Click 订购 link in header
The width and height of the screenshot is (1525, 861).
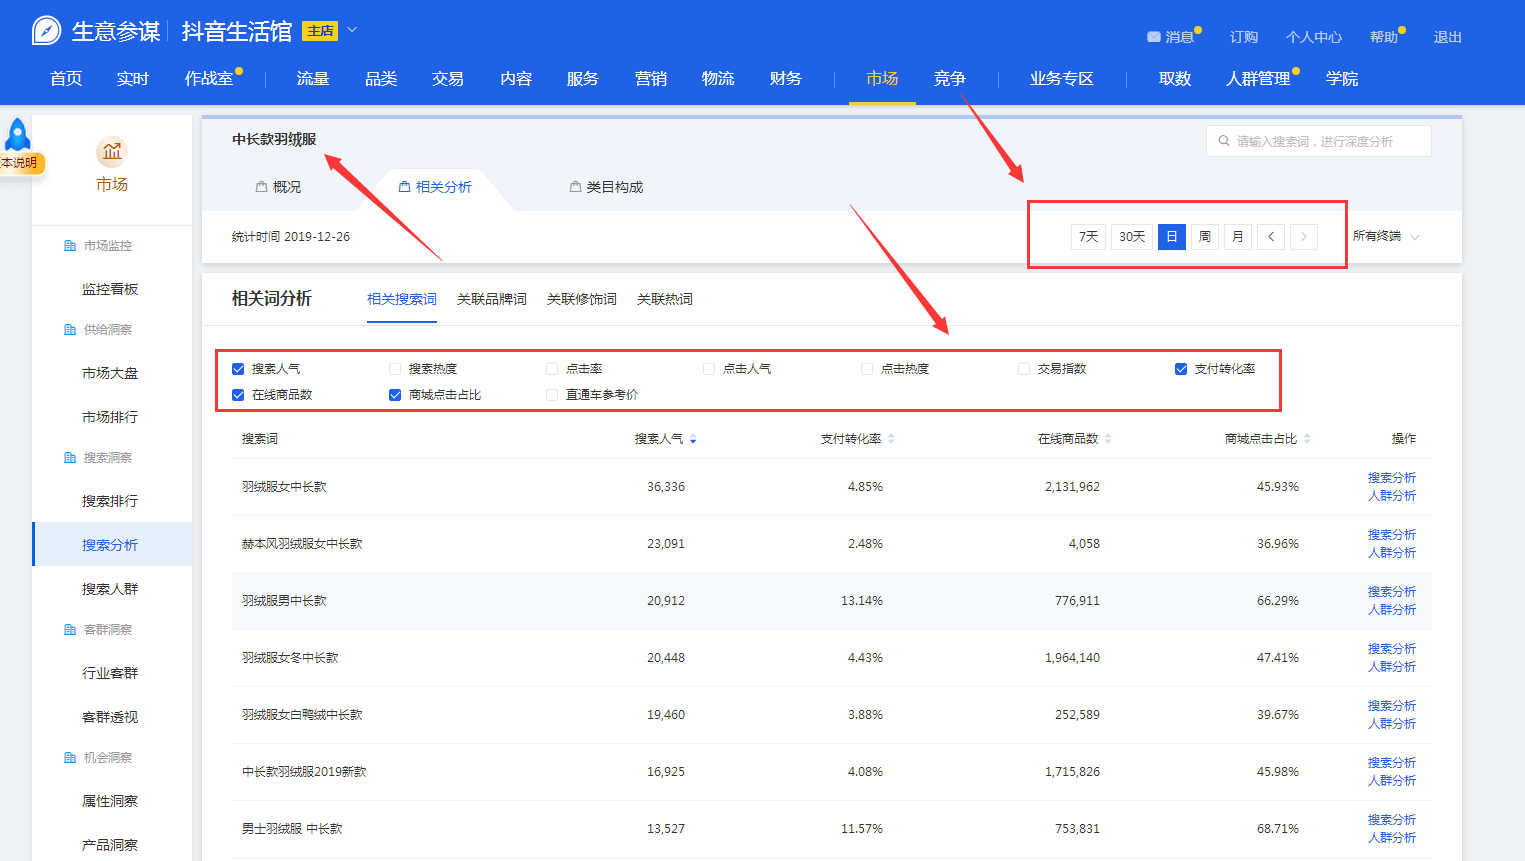click(x=1244, y=37)
